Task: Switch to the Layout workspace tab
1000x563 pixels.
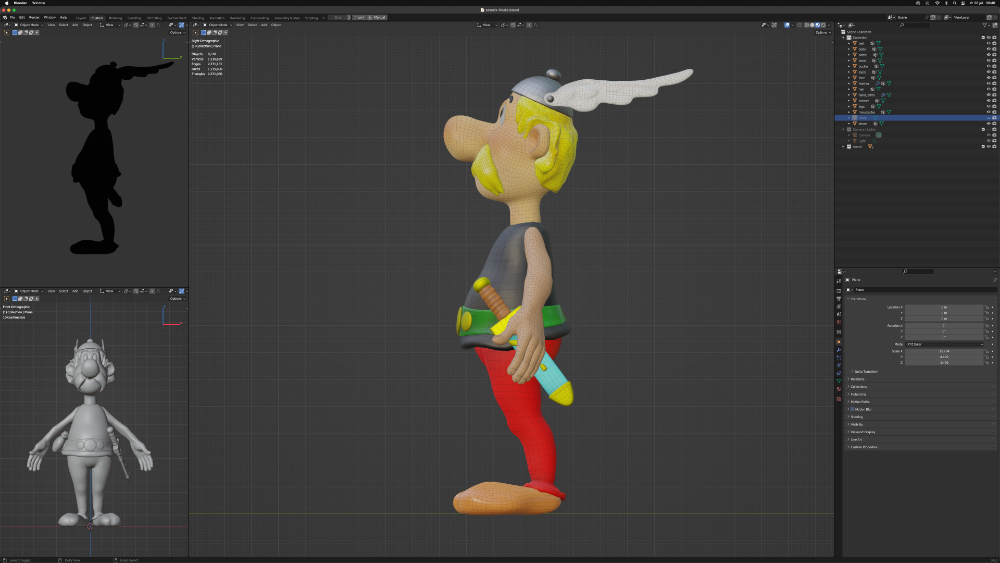Action: (81, 17)
